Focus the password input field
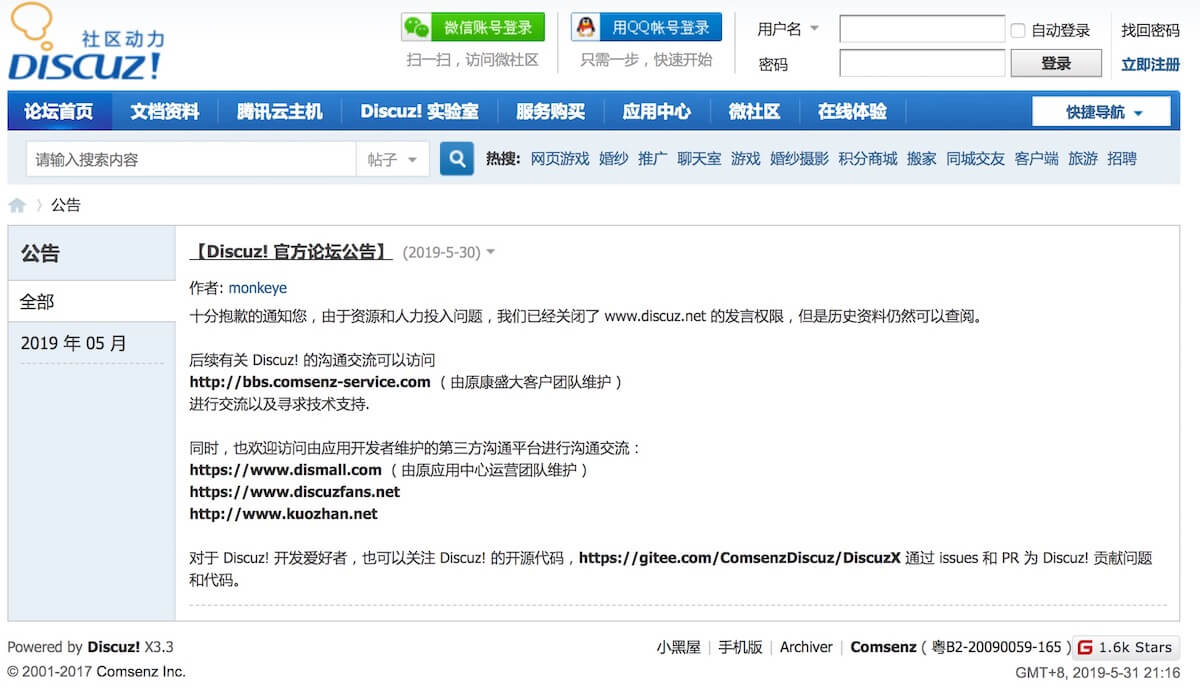This screenshot has width=1200, height=695. pyautogui.click(x=922, y=63)
